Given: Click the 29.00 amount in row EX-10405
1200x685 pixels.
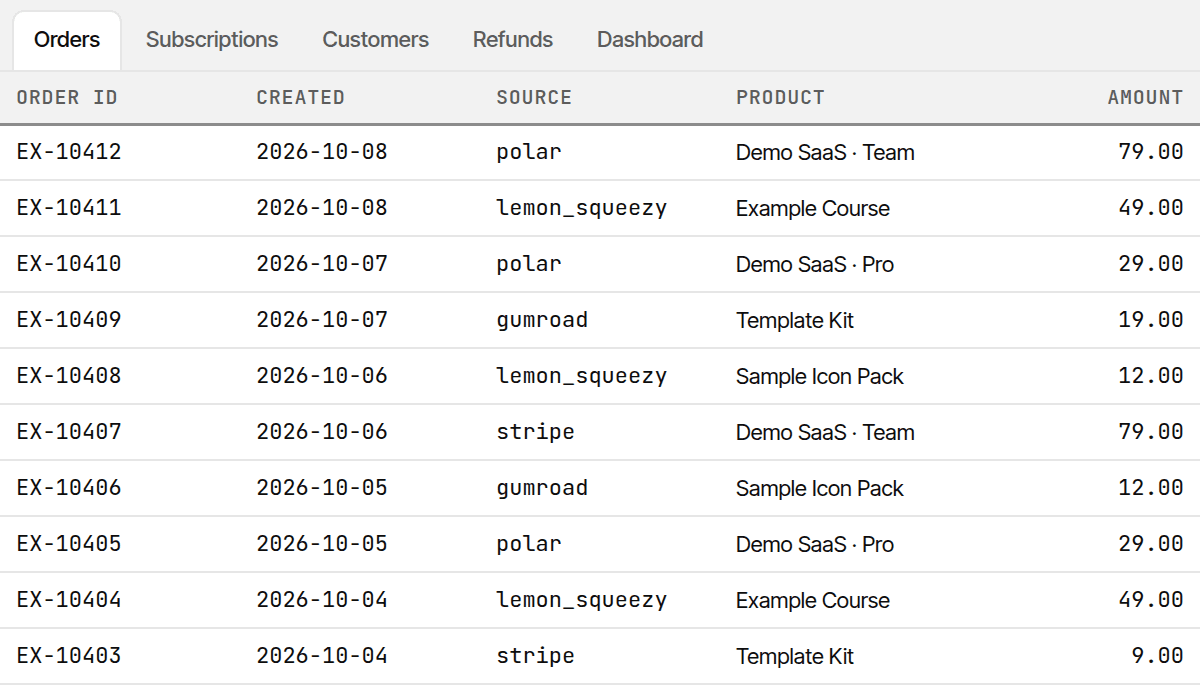Looking at the screenshot, I should [1151, 544].
